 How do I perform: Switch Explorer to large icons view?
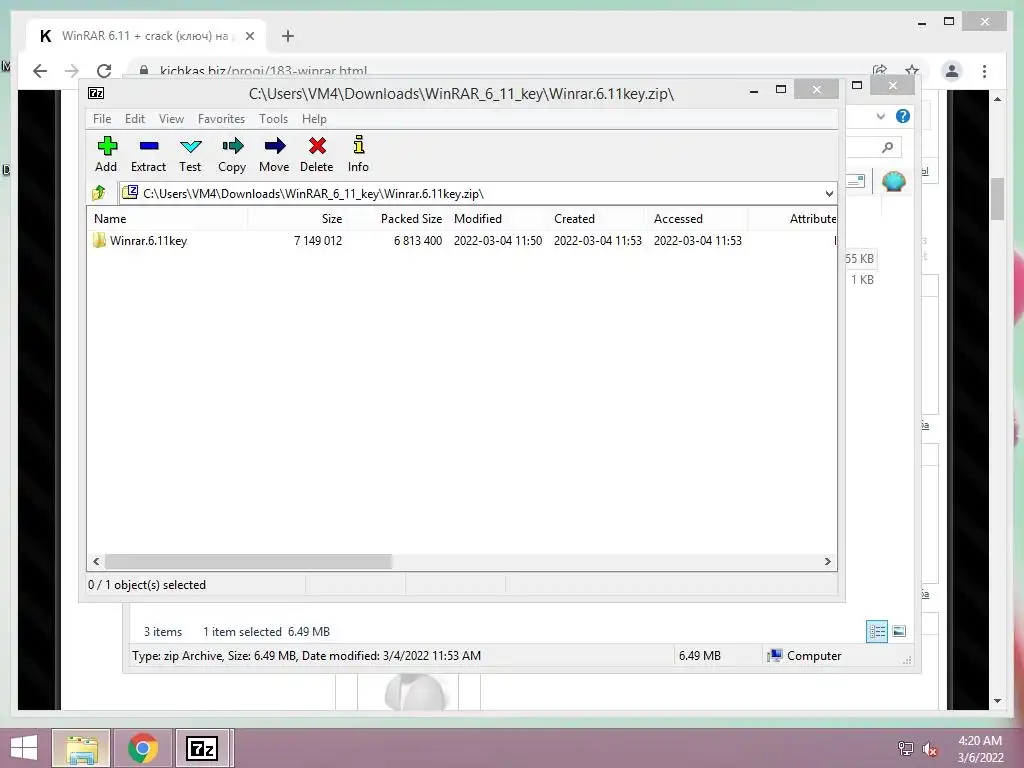(899, 632)
